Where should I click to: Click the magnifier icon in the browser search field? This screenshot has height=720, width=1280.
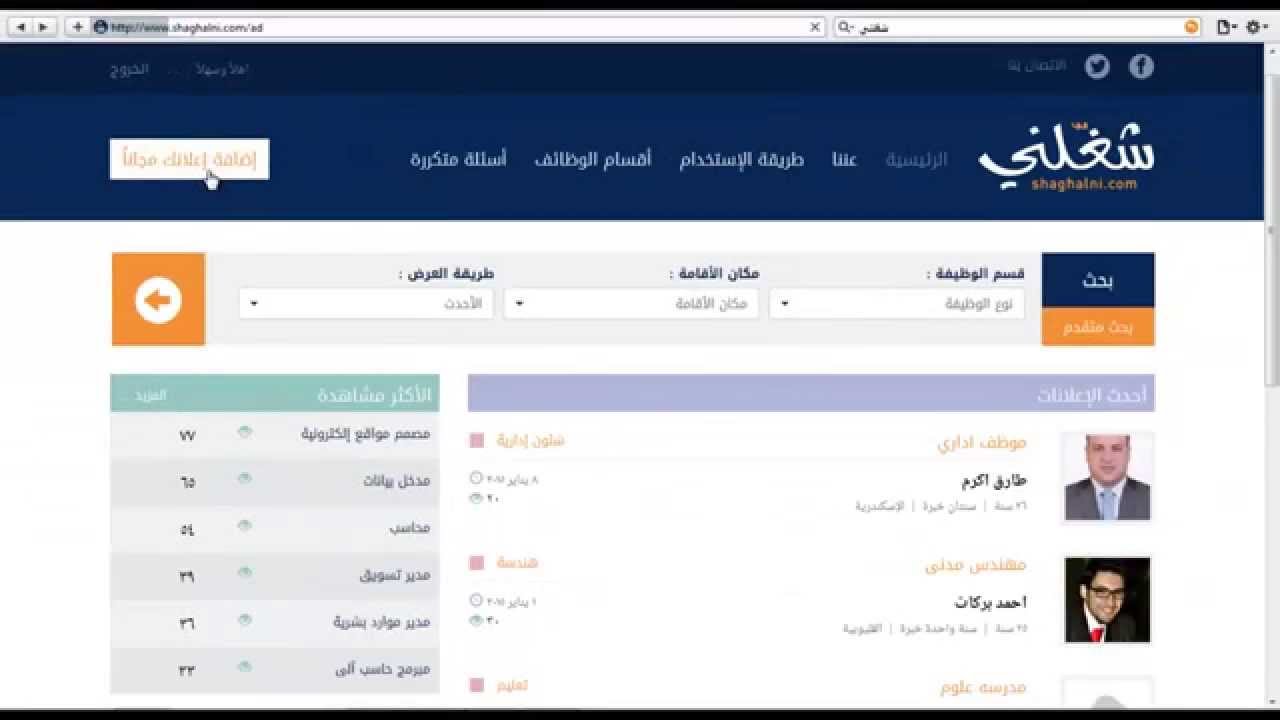[x=844, y=27]
